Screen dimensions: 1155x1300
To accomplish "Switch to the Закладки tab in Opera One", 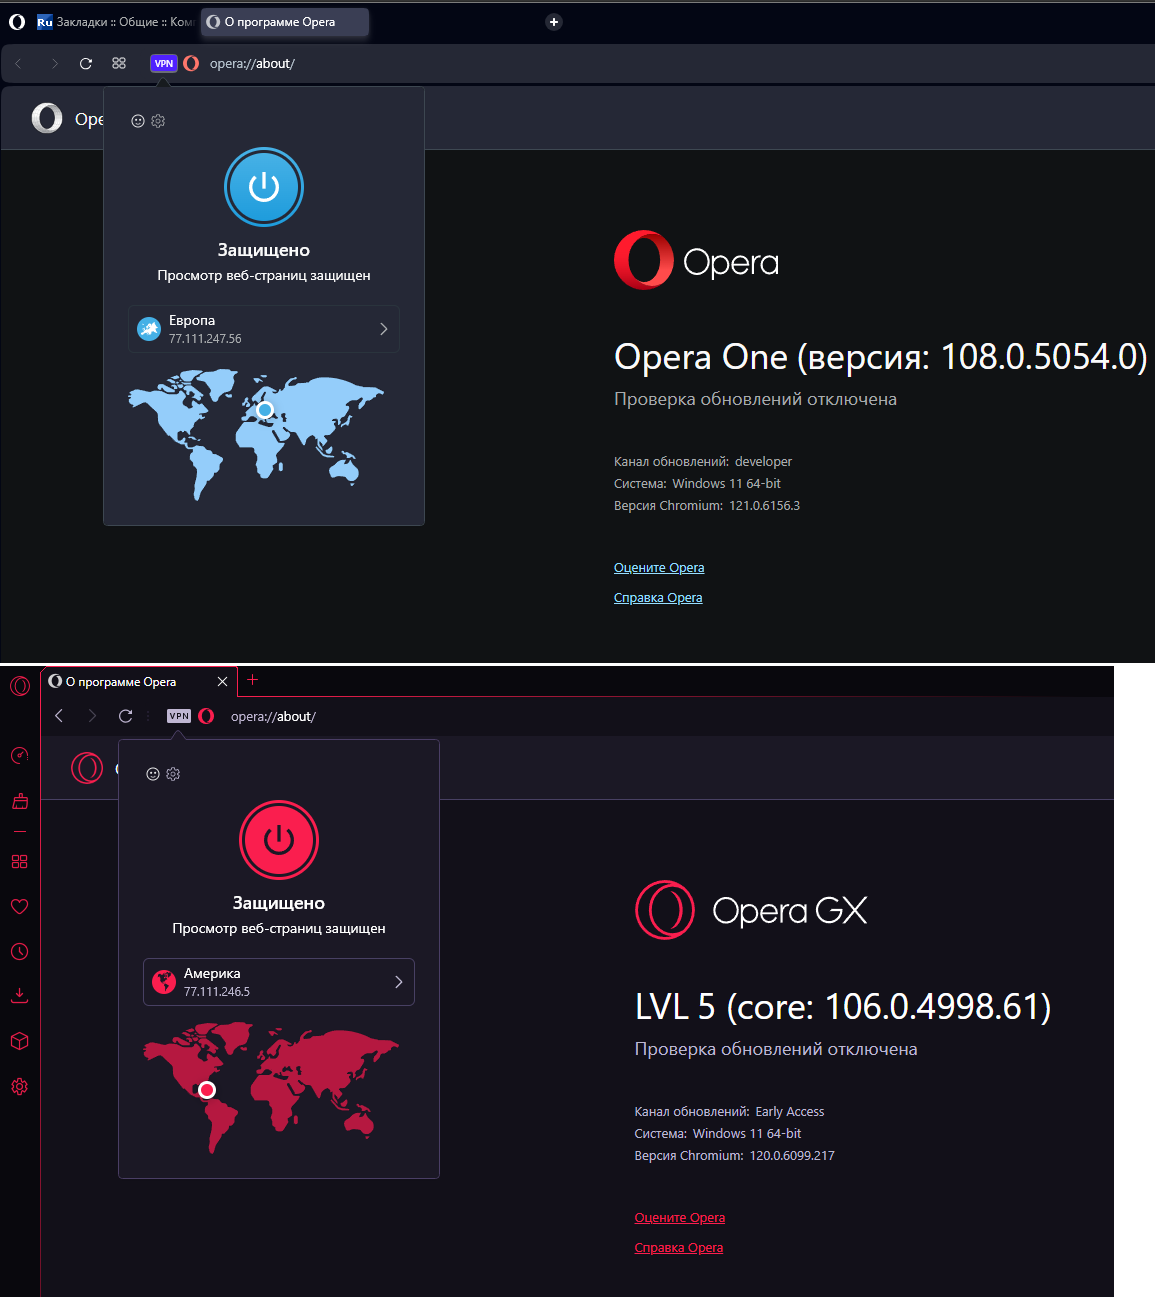I will pos(115,22).
